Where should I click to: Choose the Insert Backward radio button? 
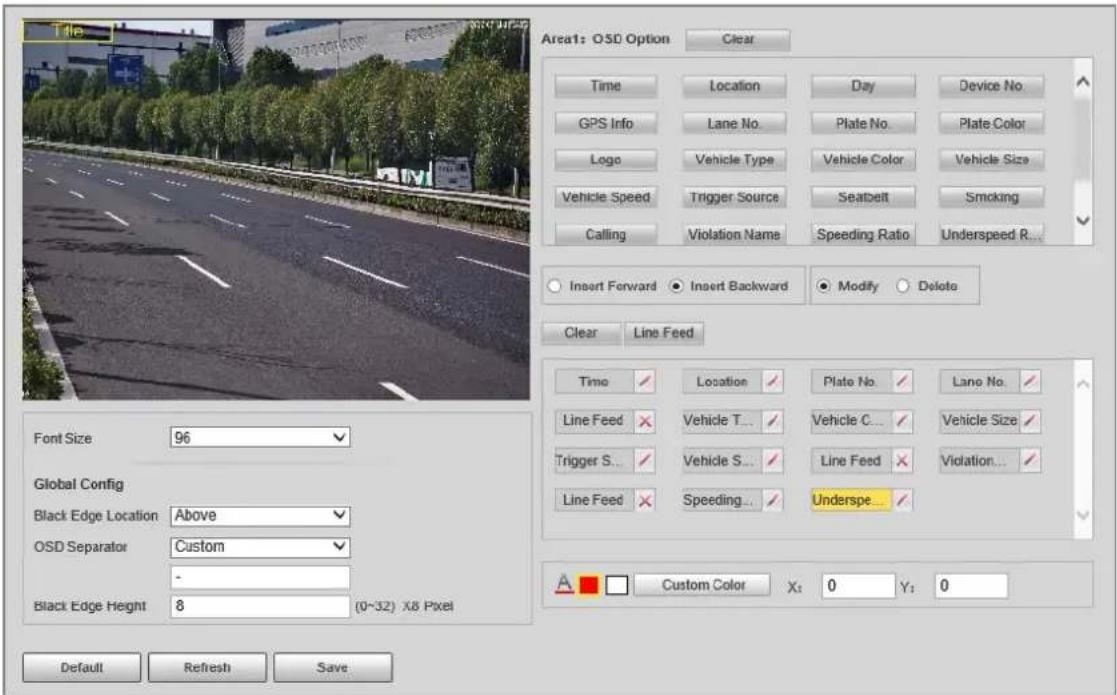pyautogui.click(x=675, y=286)
